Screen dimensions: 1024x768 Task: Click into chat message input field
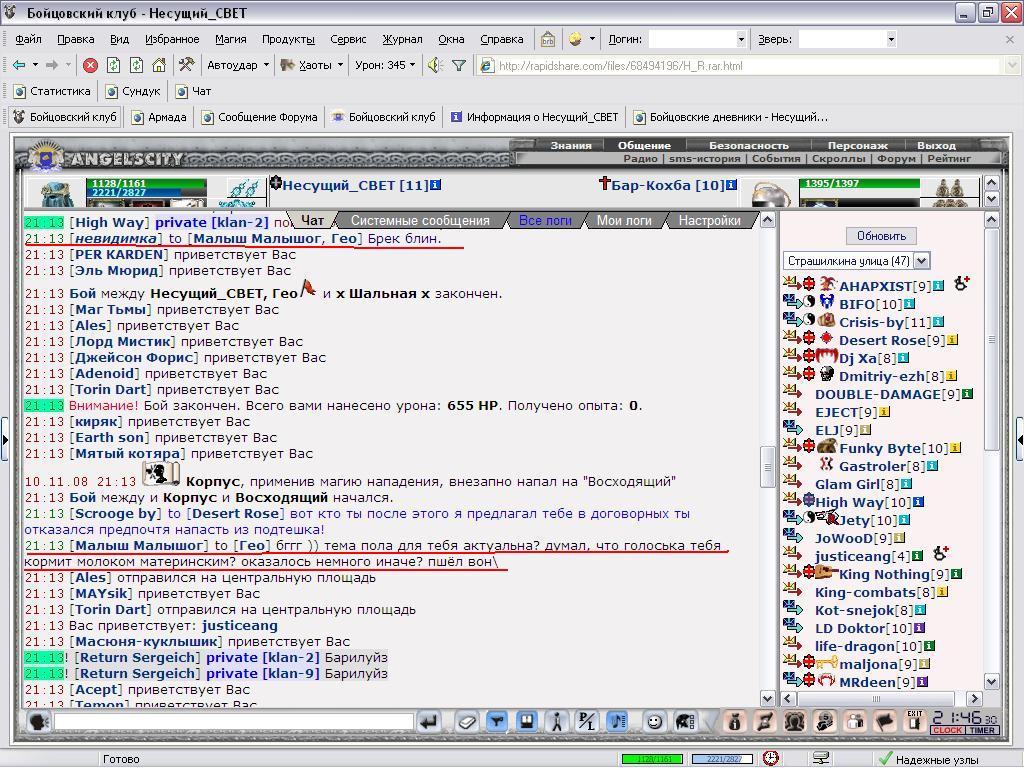point(234,722)
